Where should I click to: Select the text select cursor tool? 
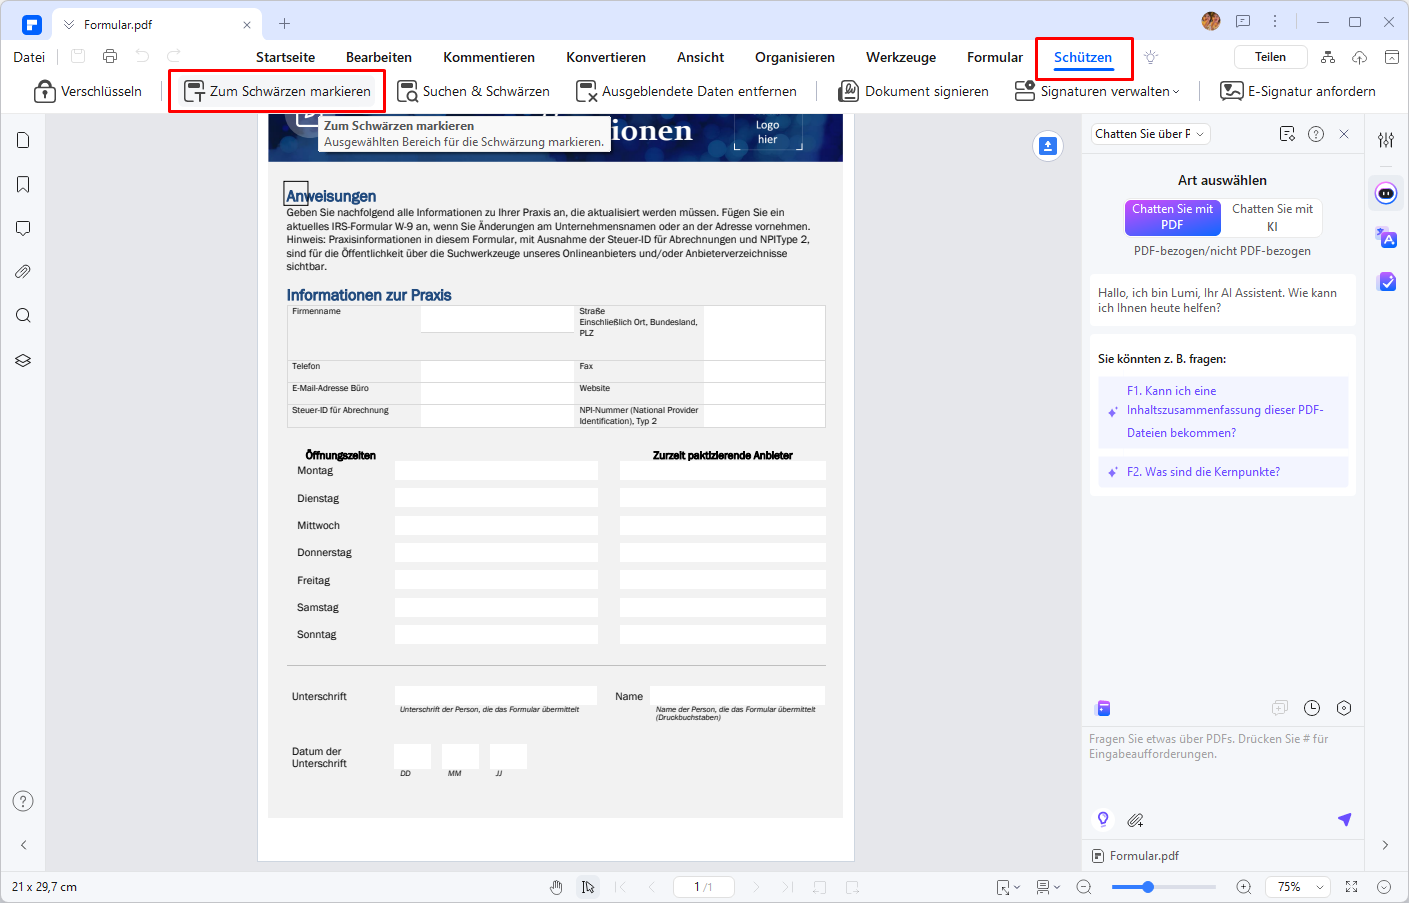pos(588,887)
